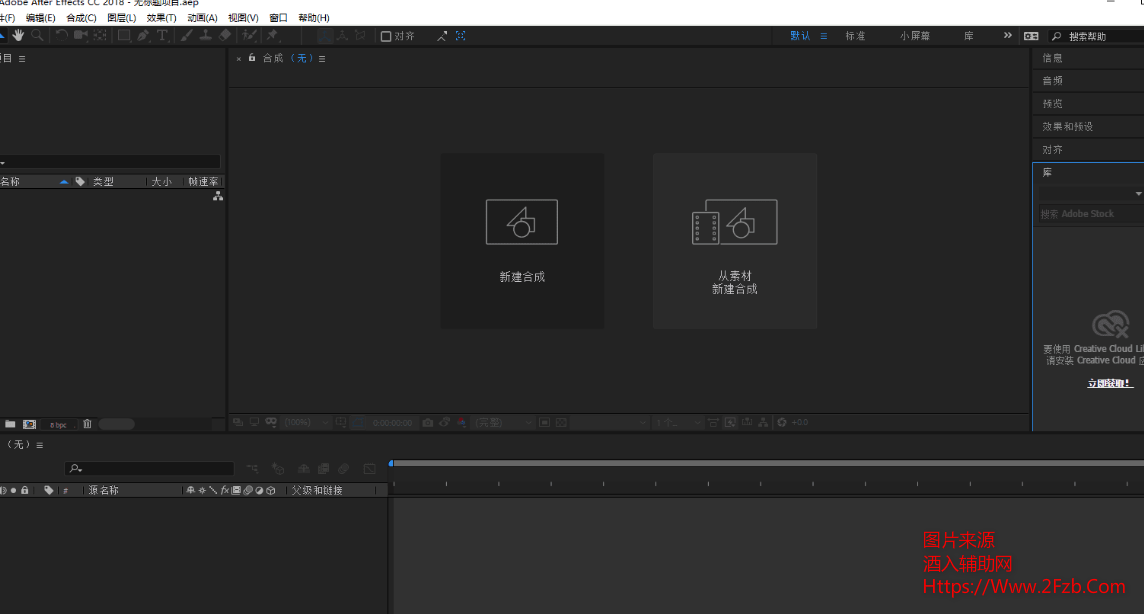Screen dimensions: 1144x614
Task: Select the Rectangle shape tool
Action: (x=124, y=35)
